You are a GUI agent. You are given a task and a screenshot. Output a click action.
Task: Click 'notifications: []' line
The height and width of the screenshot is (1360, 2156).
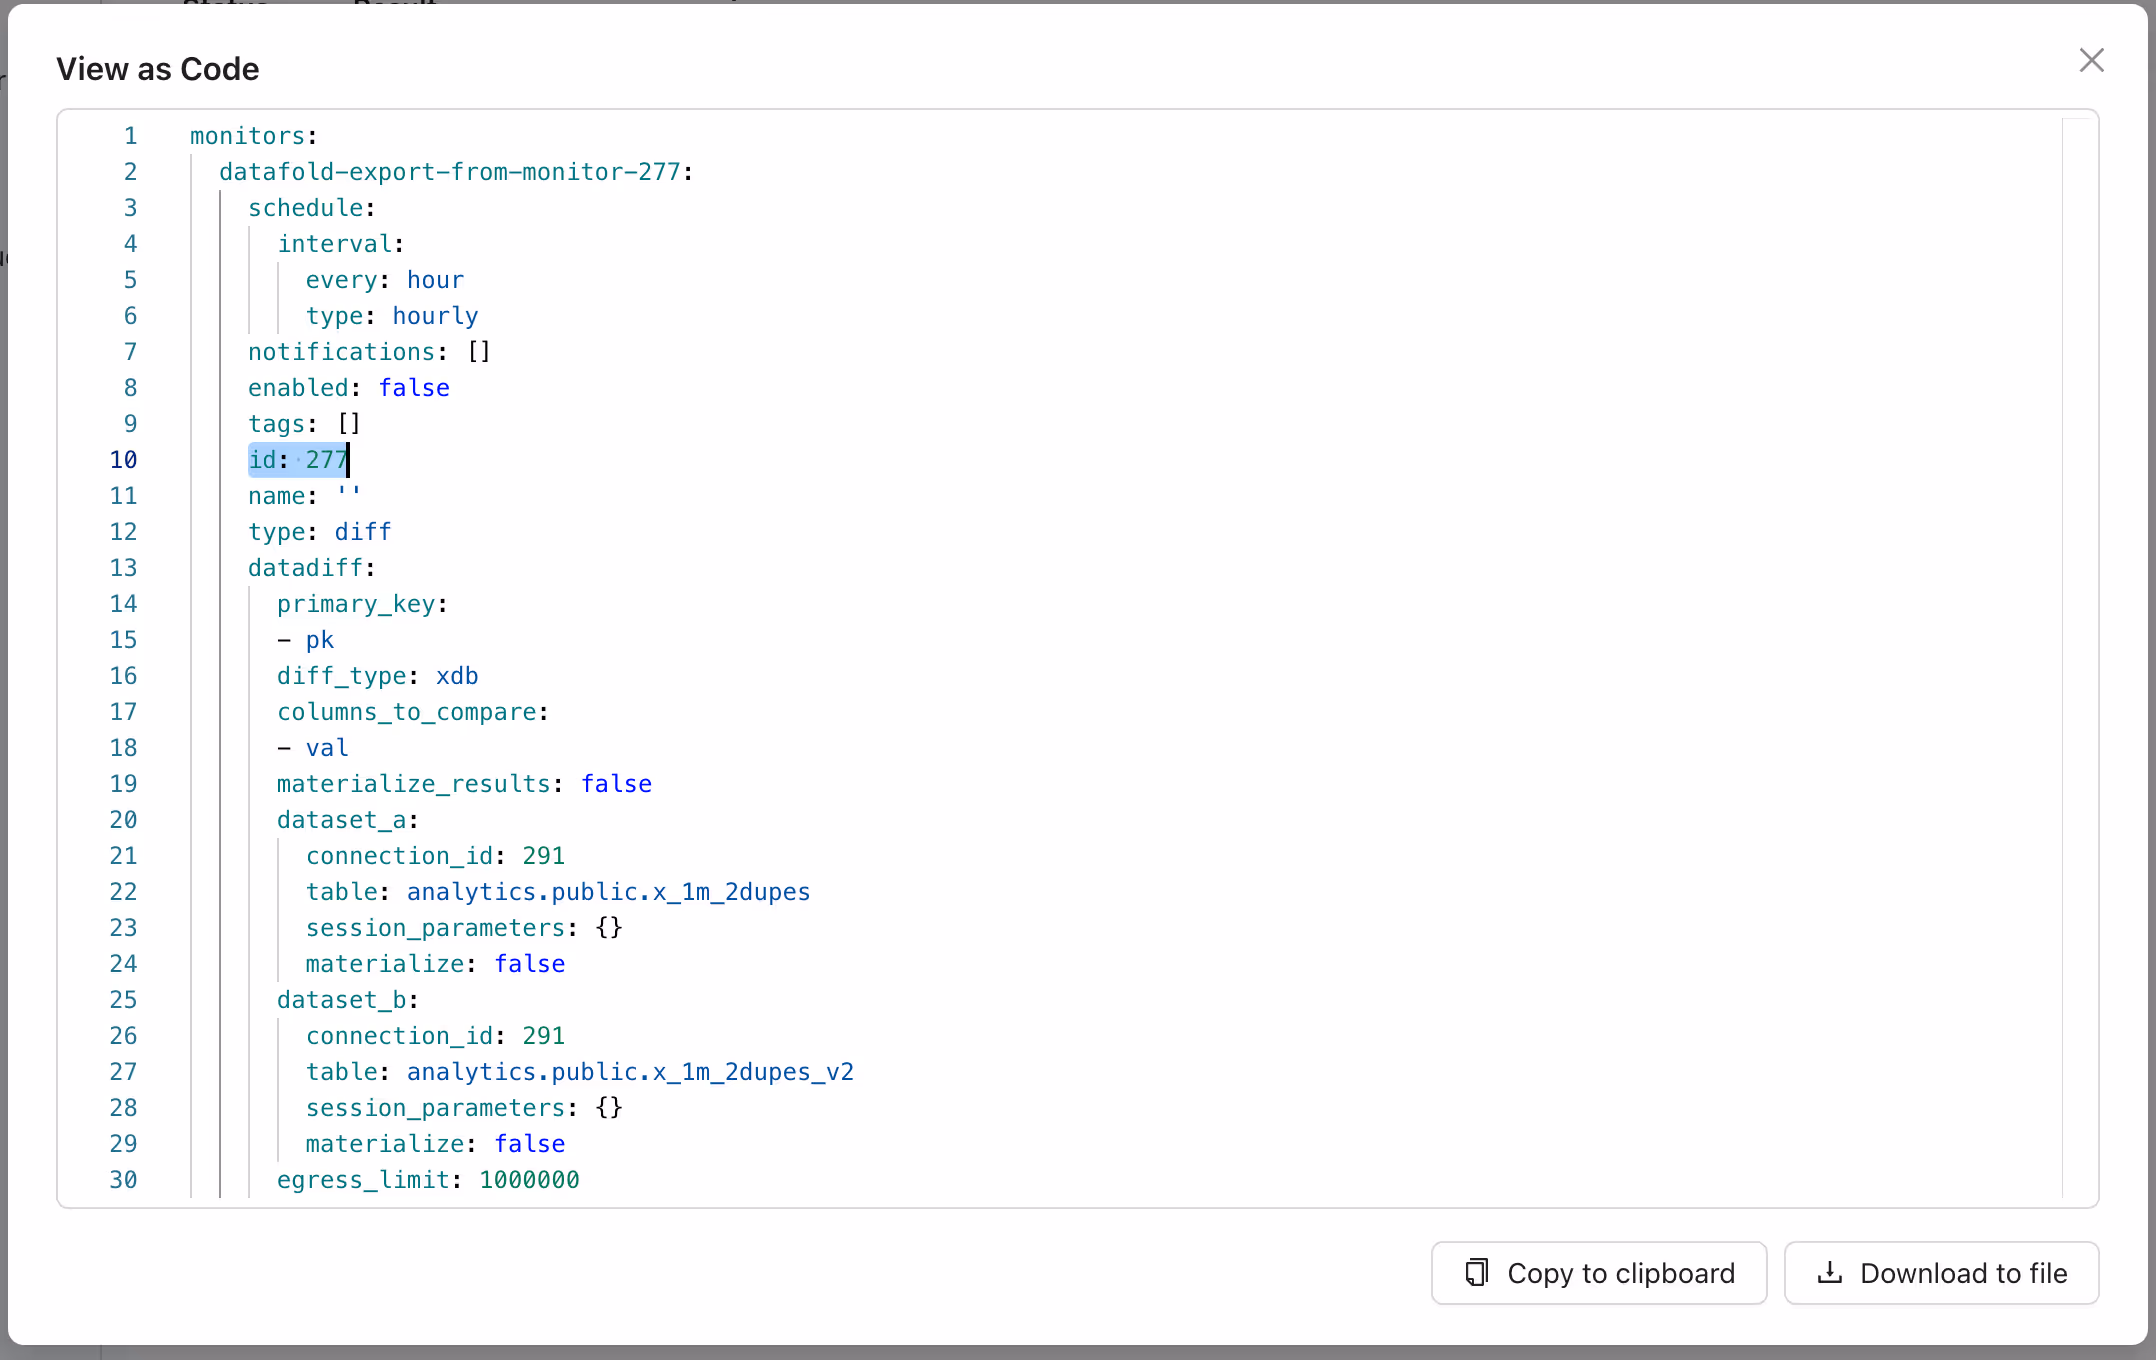click(x=370, y=352)
